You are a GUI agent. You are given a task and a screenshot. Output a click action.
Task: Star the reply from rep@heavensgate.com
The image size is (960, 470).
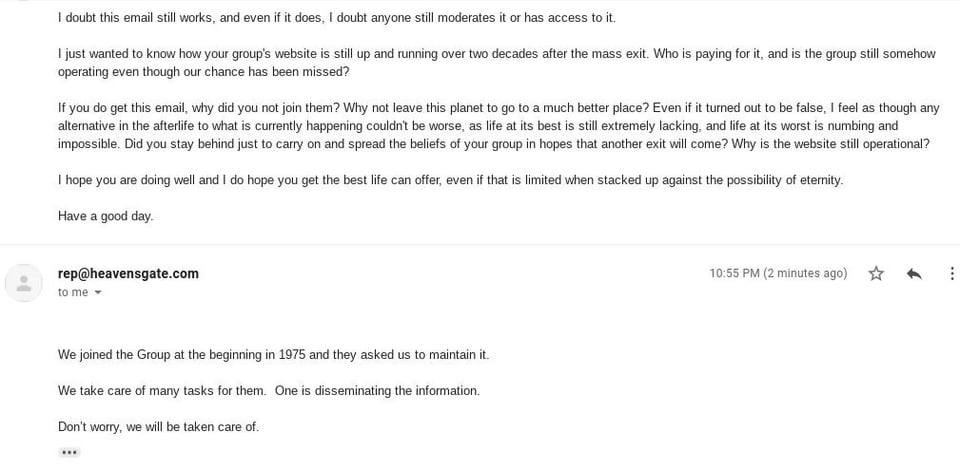click(876, 273)
